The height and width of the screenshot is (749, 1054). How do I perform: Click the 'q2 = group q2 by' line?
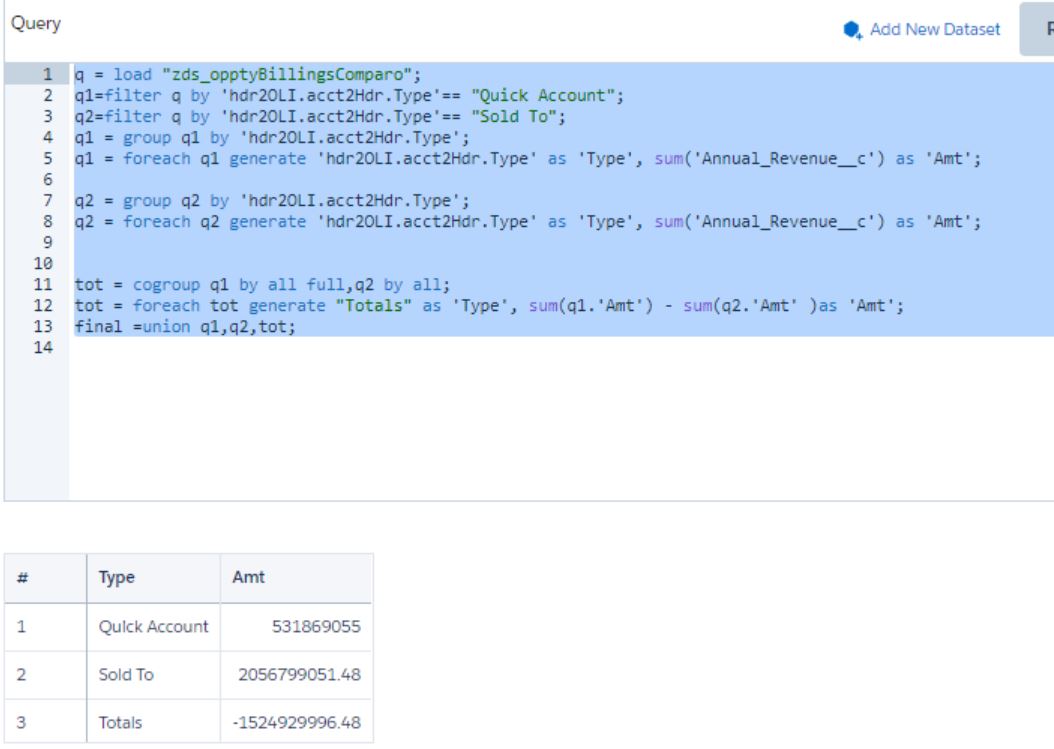(272, 200)
